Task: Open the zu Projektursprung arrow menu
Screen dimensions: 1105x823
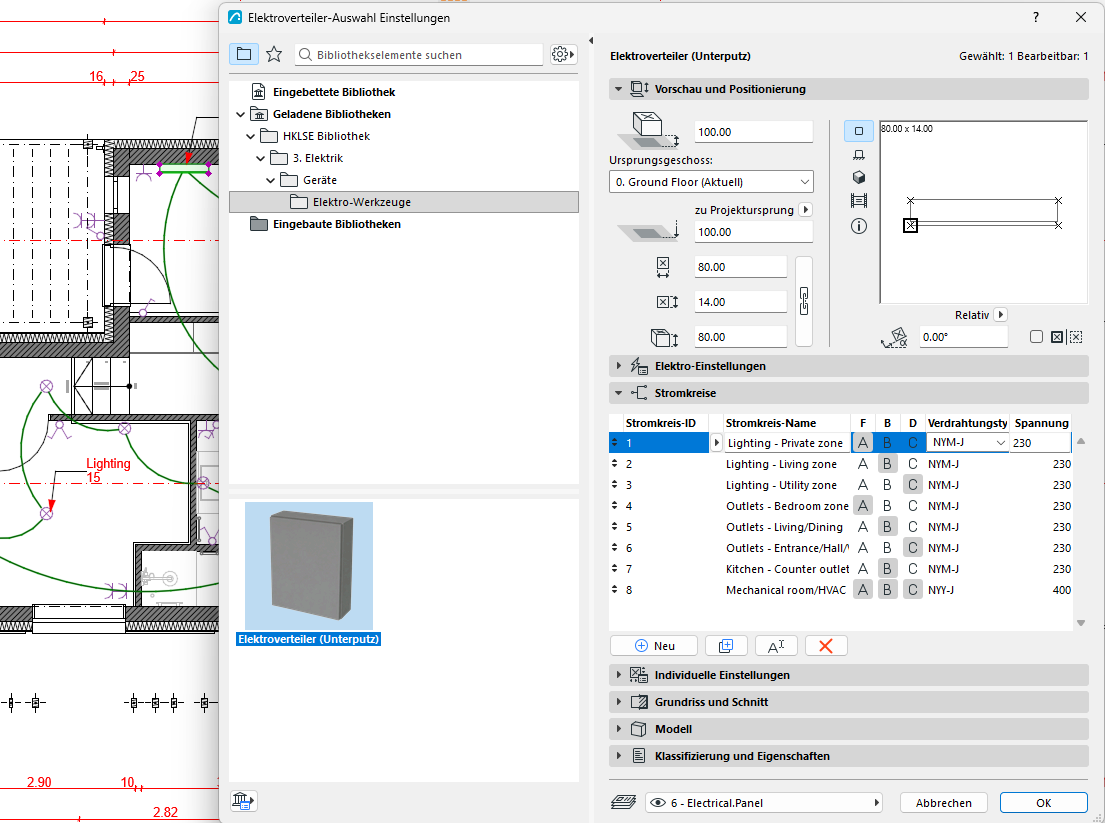Action: click(x=805, y=210)
